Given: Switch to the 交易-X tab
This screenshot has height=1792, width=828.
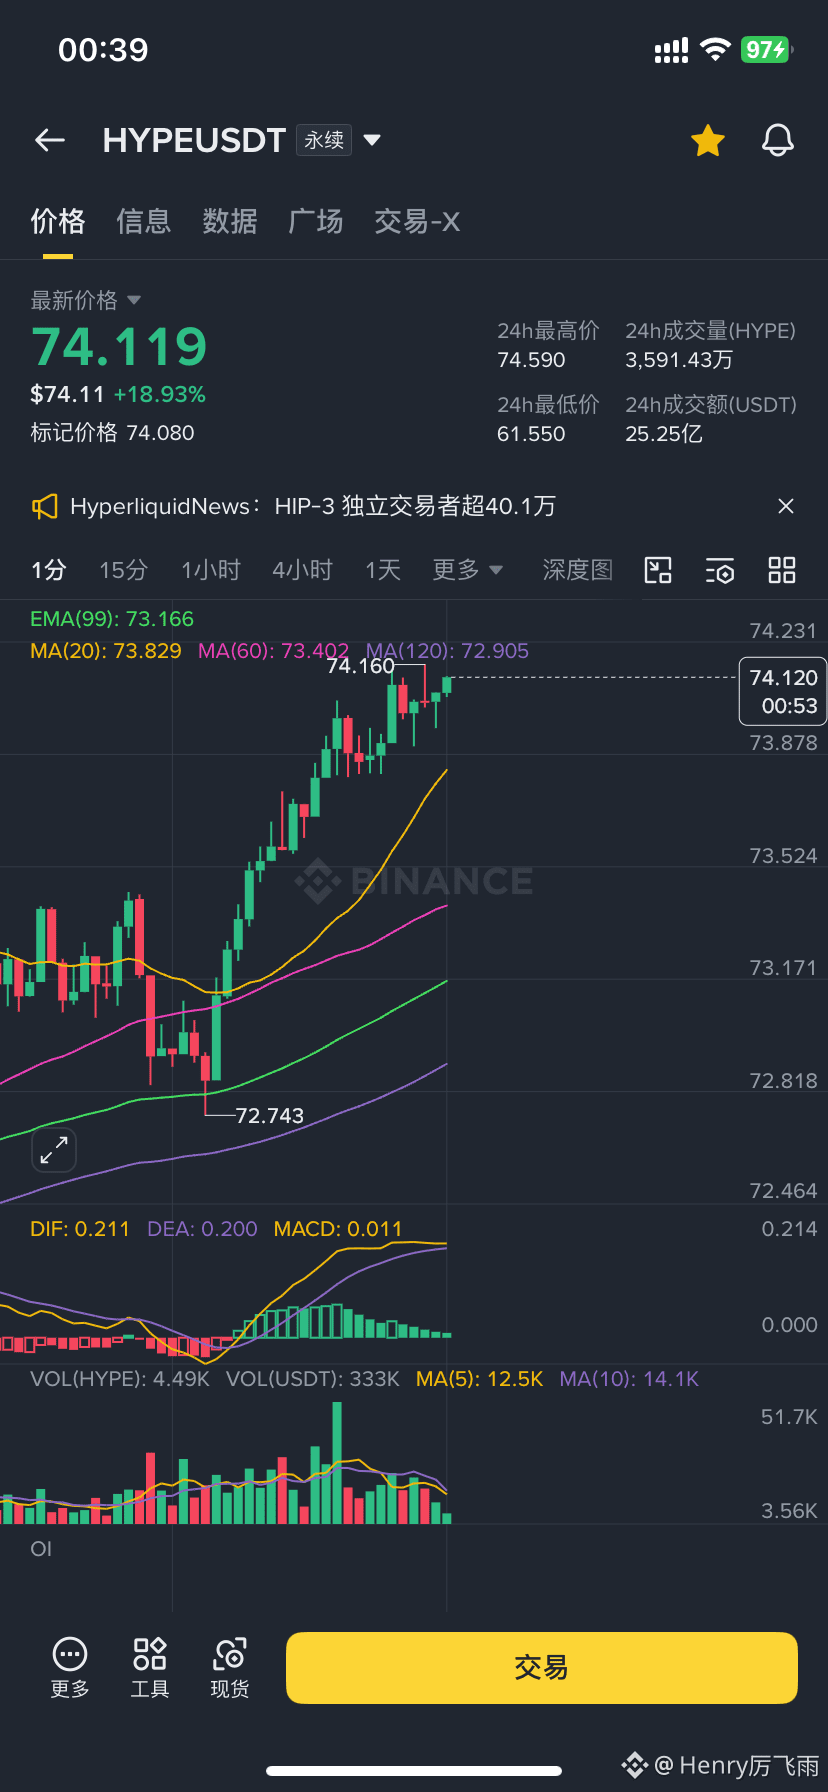Looking at the screenshot, I should [417, 221].
